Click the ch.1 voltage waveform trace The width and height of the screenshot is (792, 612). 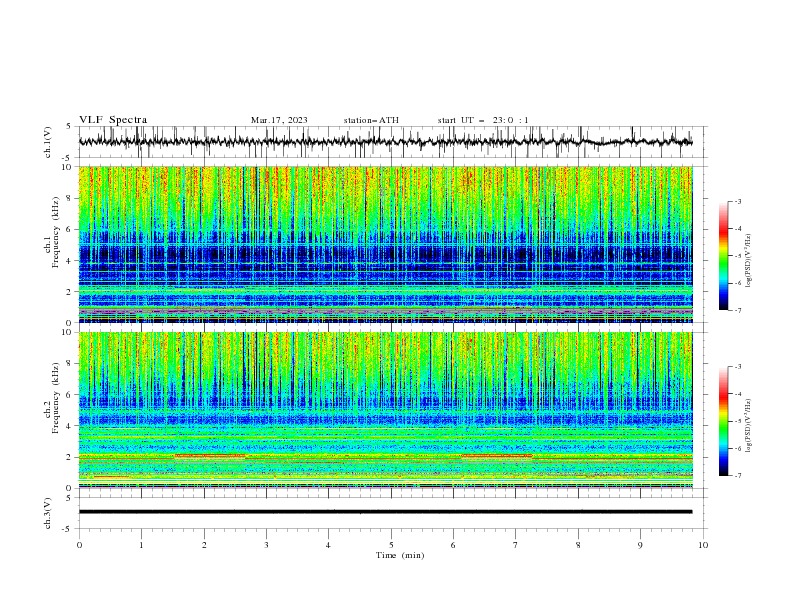(x=385, y=142)
